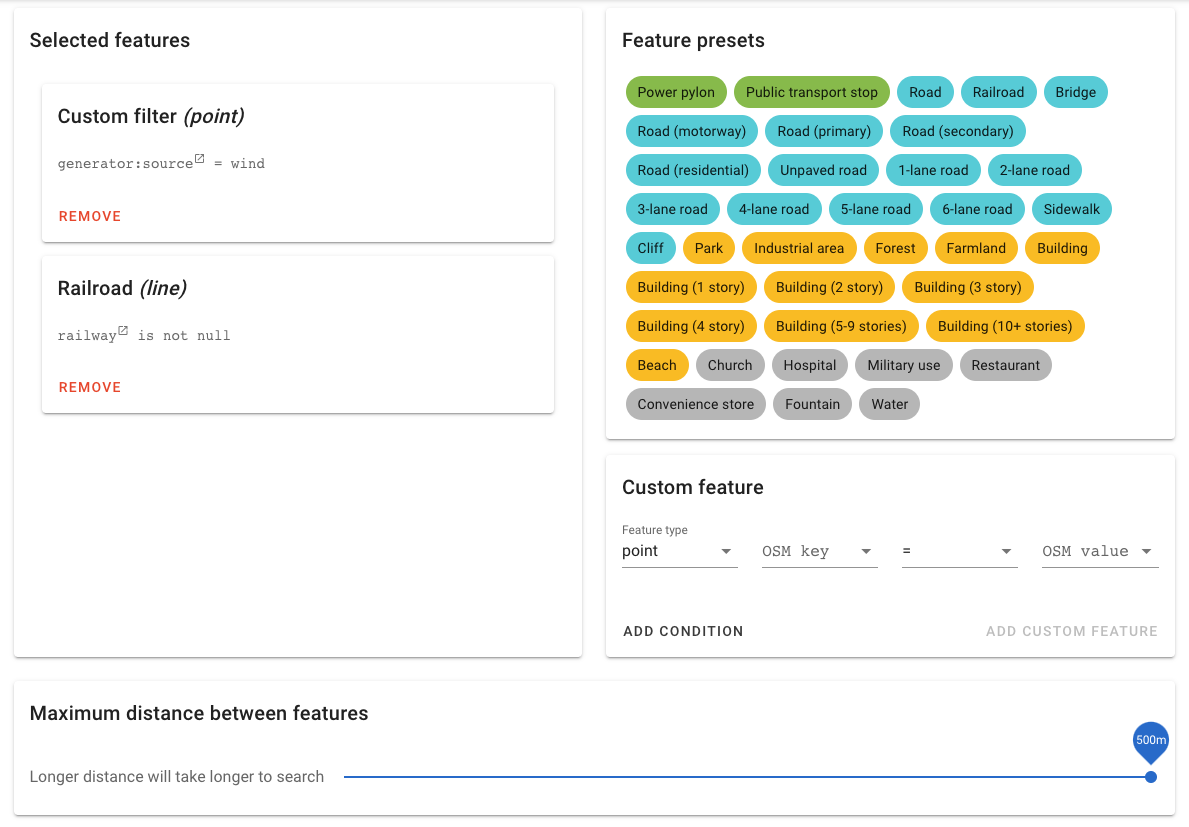
Task: Select Building (4 story) preset
Action: coord(691,327)
